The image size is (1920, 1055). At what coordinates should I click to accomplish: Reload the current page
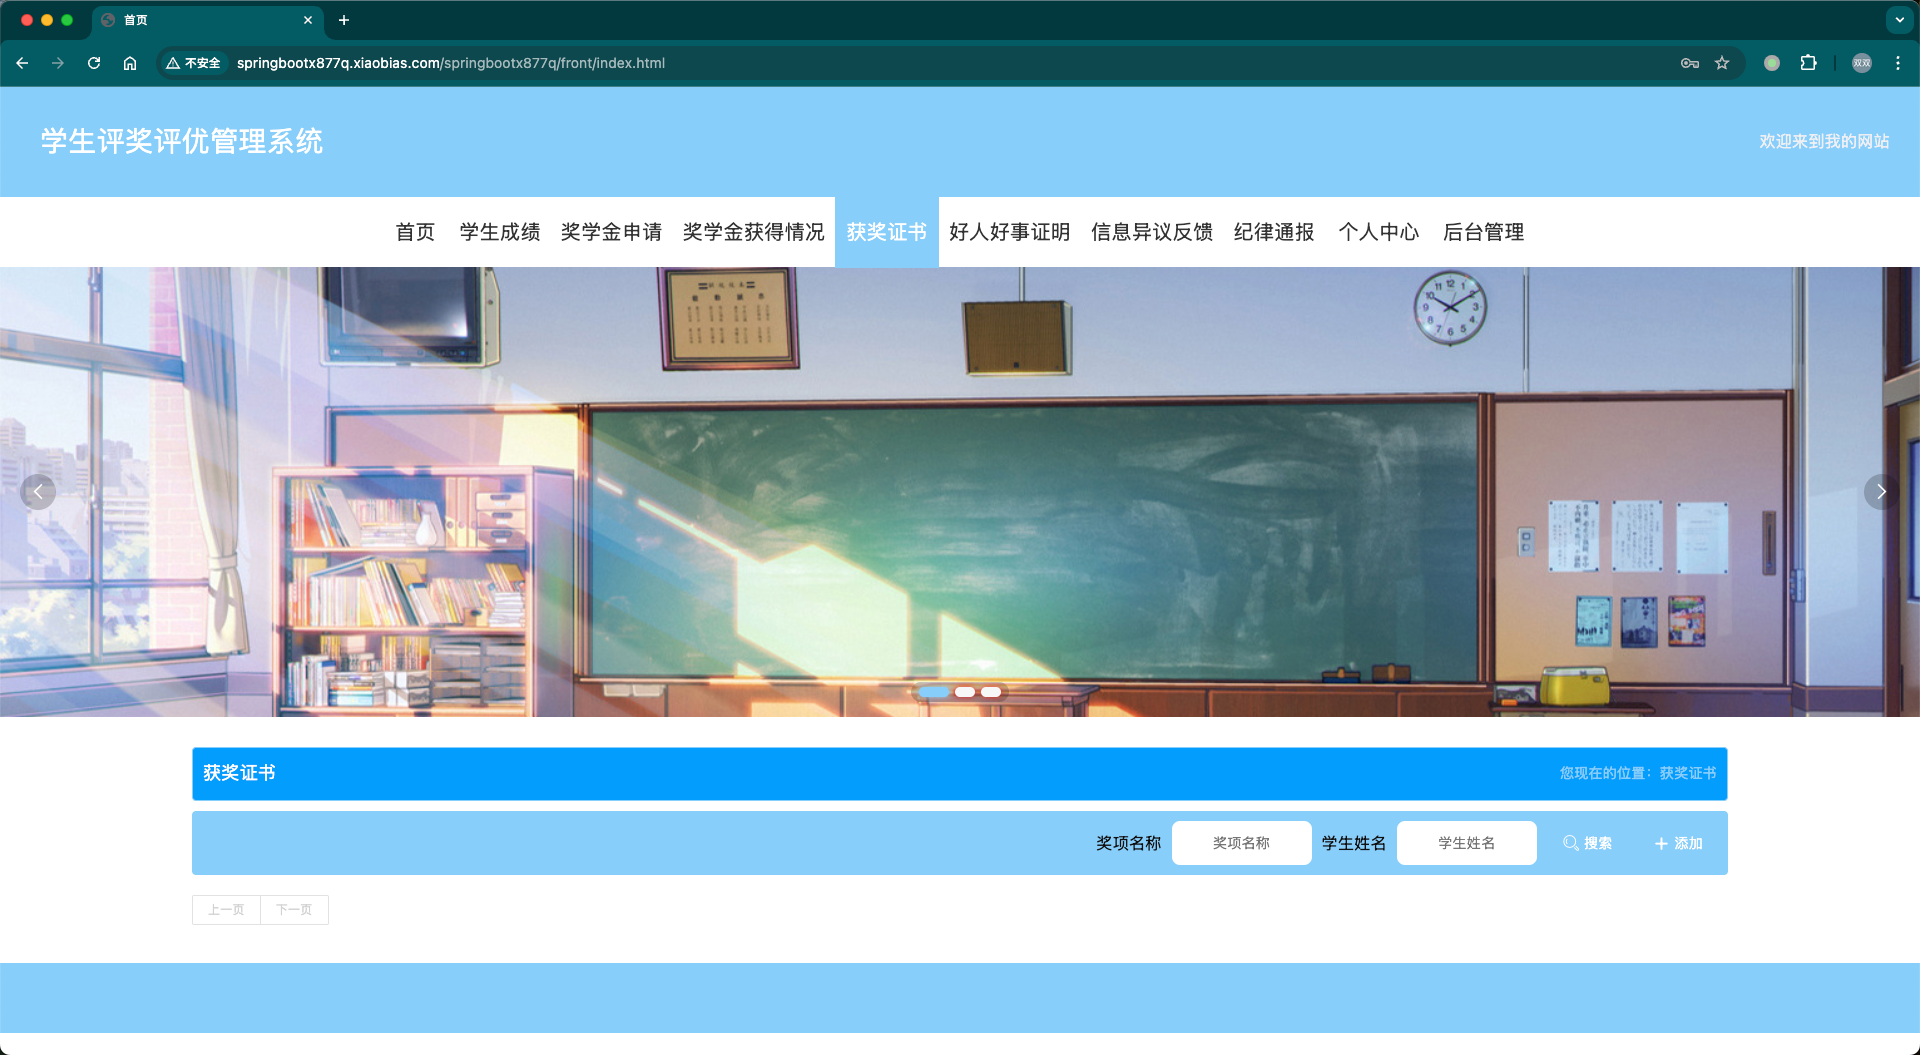(x=94, y=63)
